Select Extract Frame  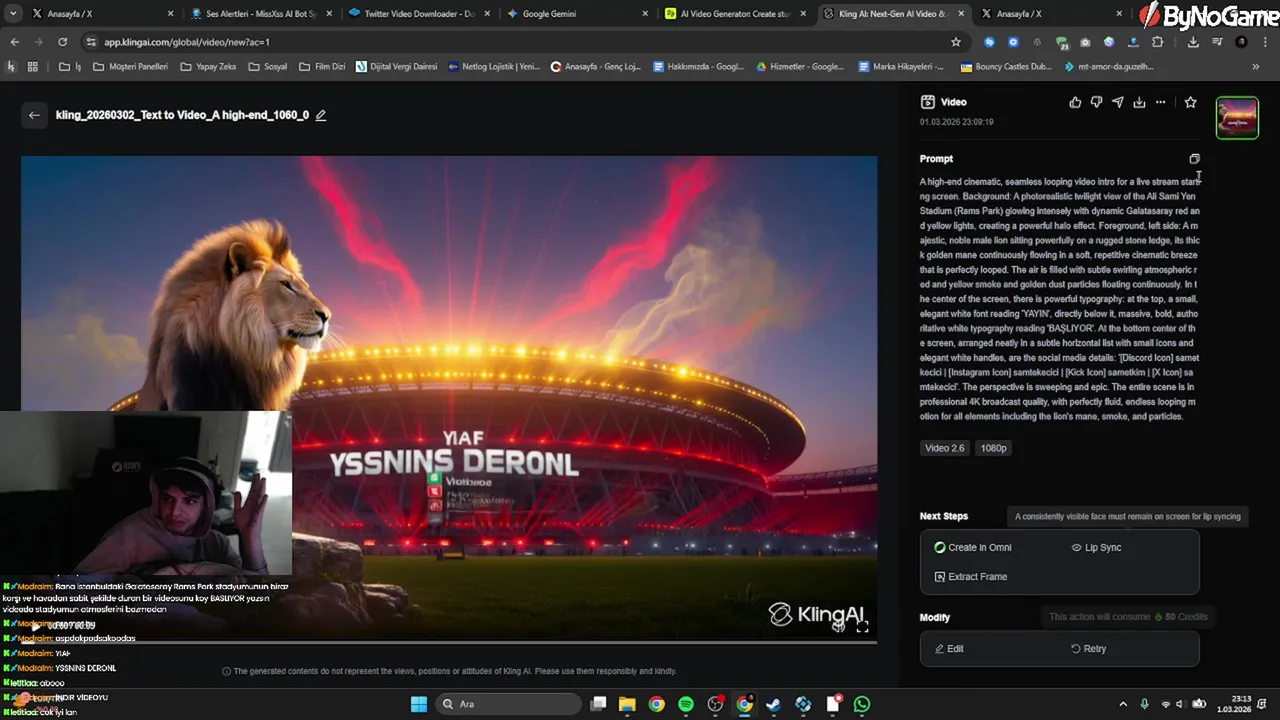coord(970,577)
